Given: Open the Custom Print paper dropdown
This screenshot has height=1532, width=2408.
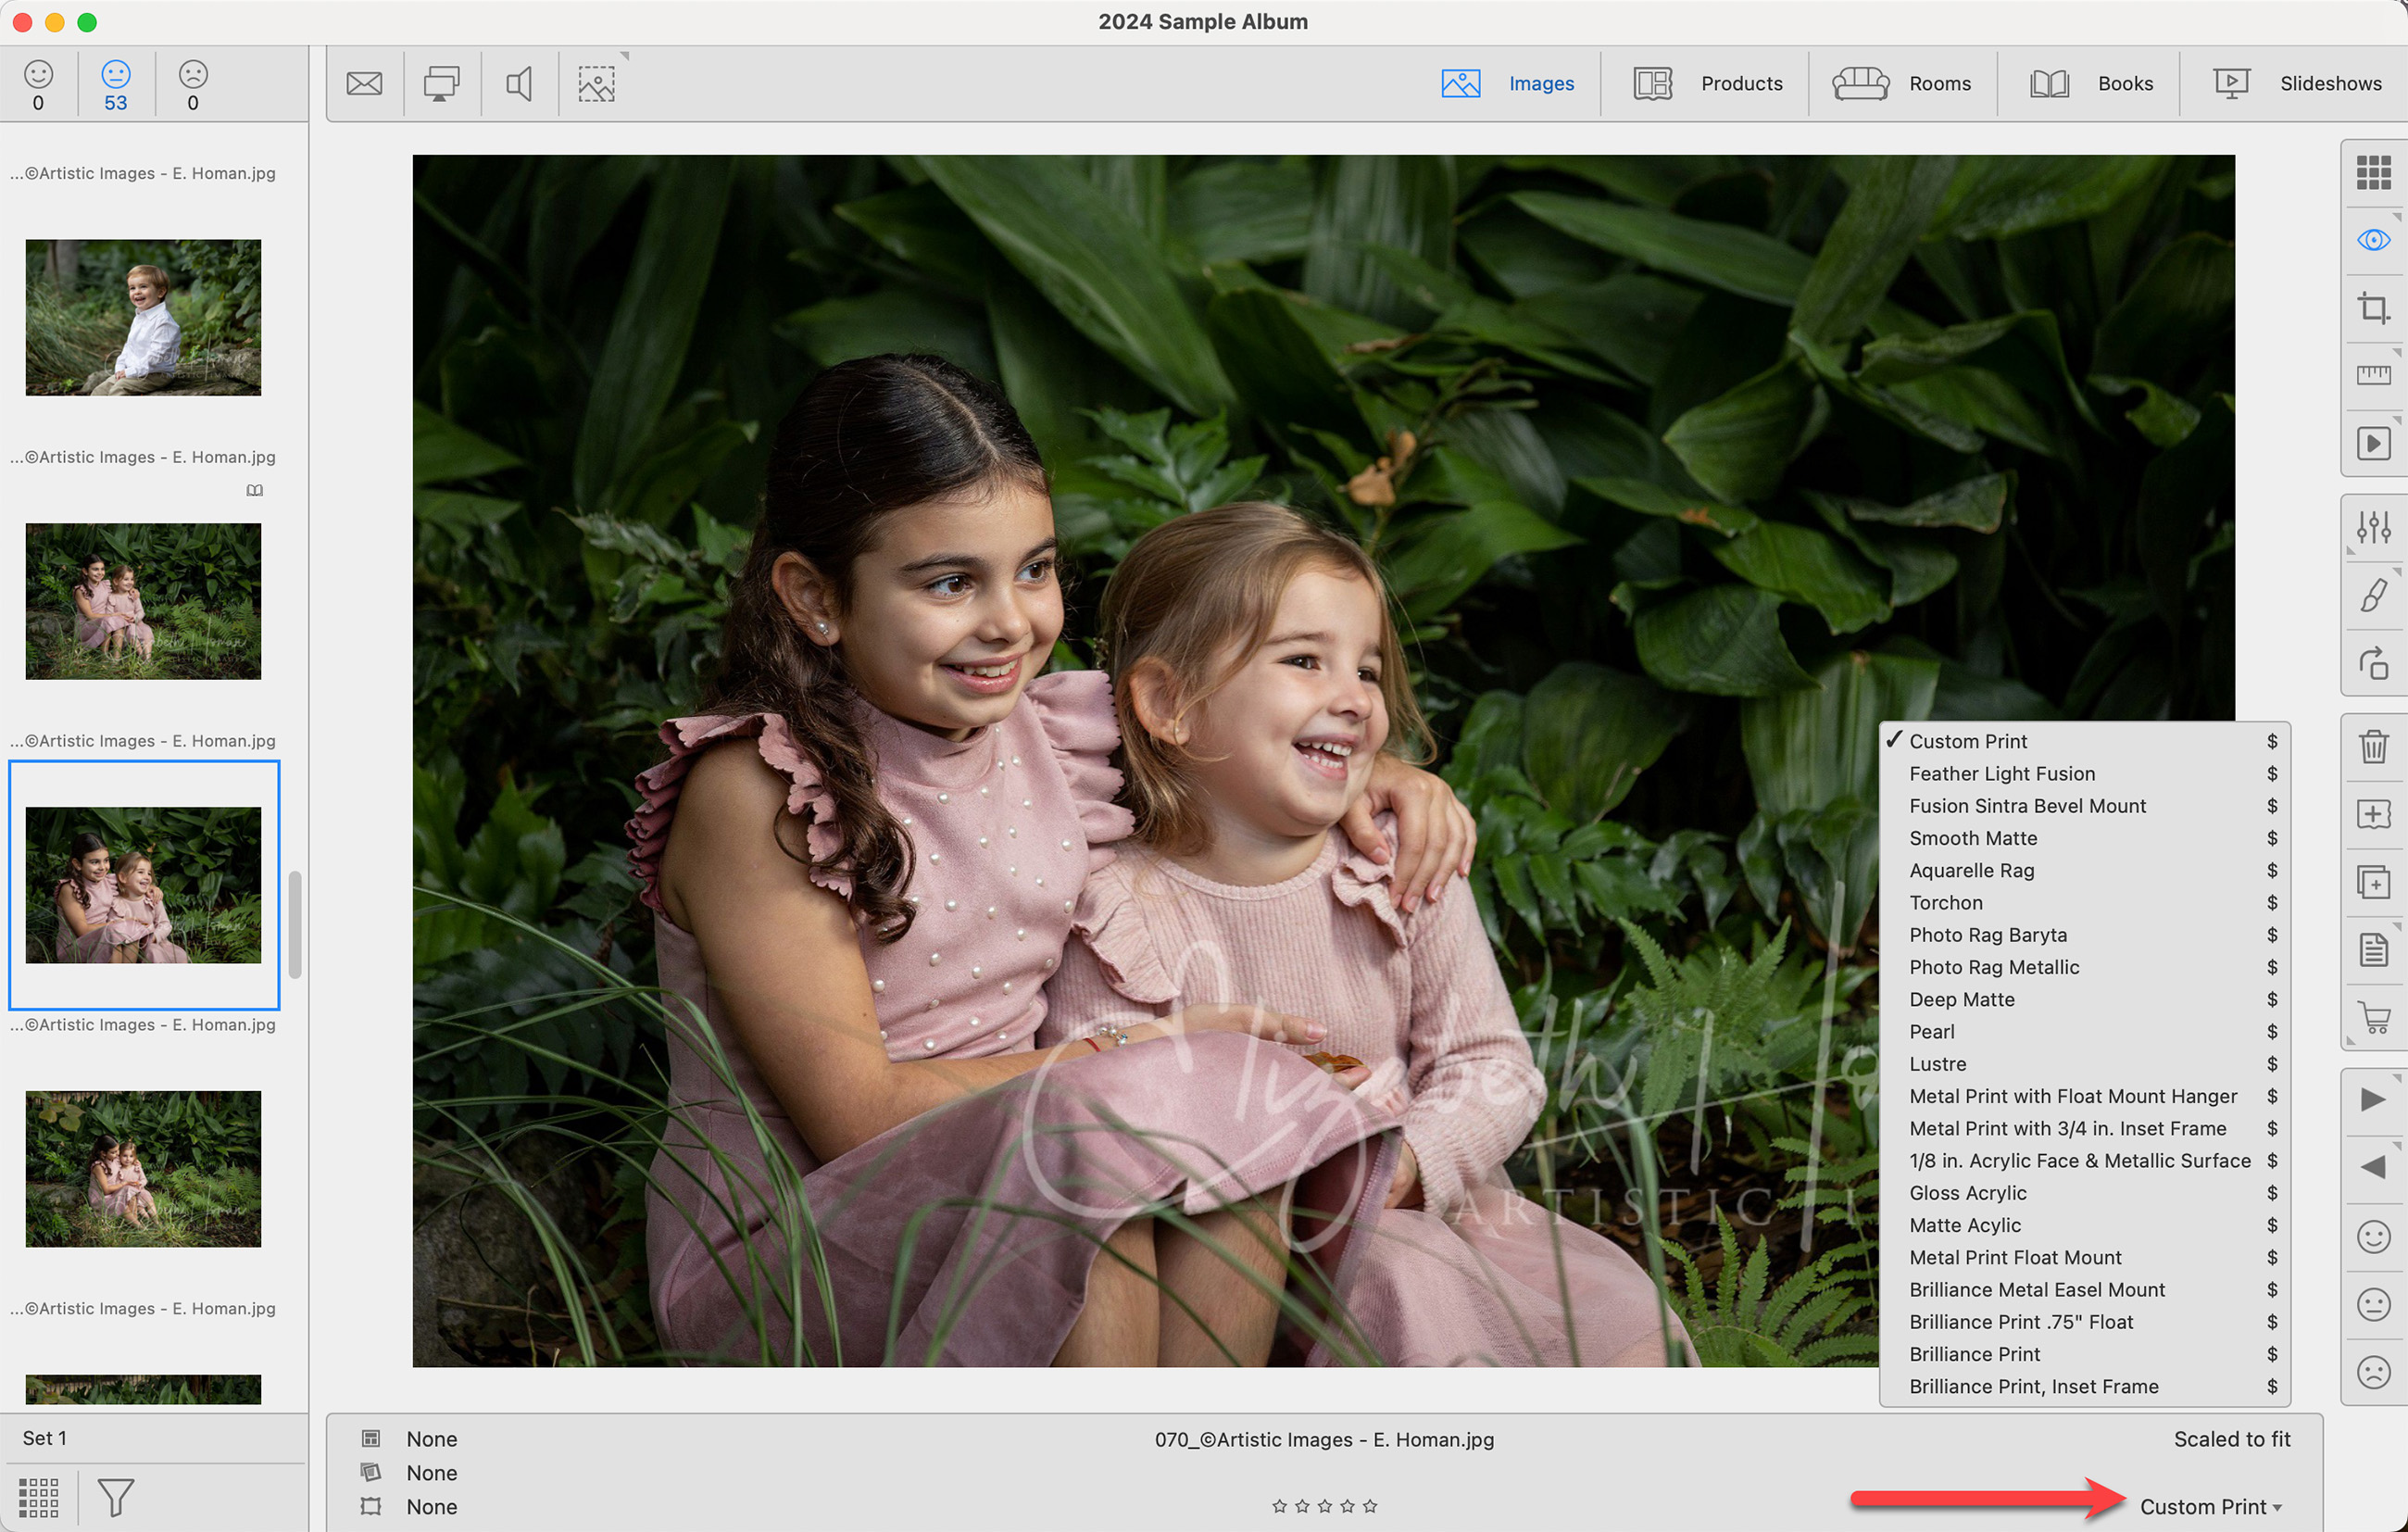Looking at the screenshot, I should [x=2210, y=1506].
